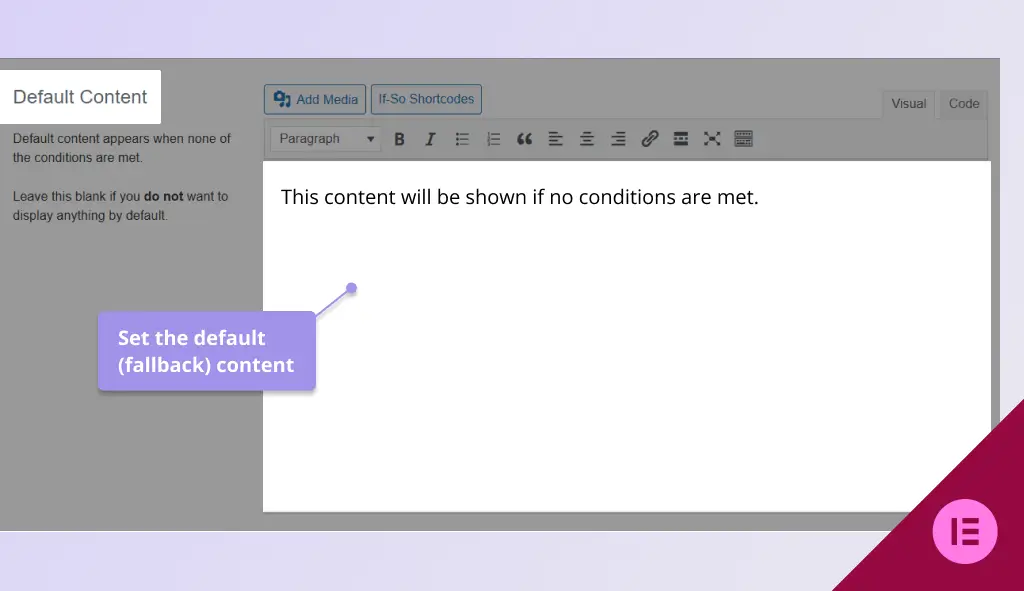Screen dimensions: 1024x591
Task: Toggle bold formatting
Action: pos(399,138)
